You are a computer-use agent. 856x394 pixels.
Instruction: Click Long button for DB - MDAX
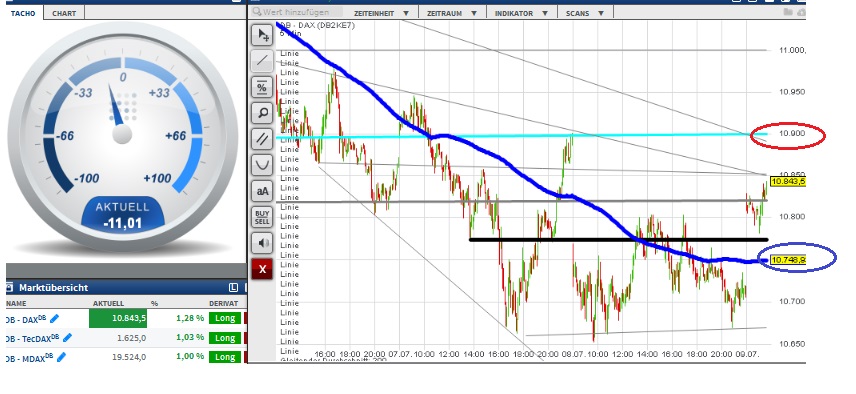pyautogui.click(x=224, y=357)
